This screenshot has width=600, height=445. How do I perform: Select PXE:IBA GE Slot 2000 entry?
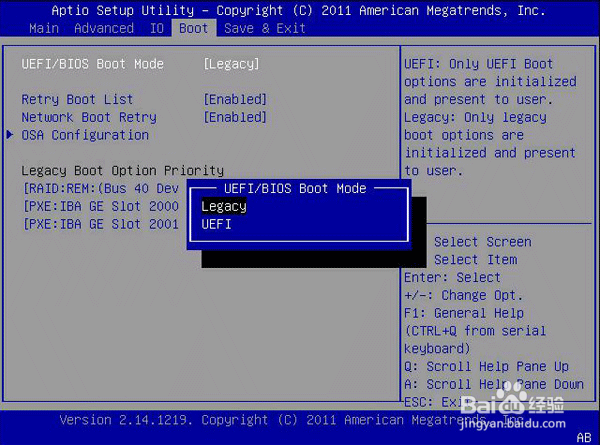(x=101, y=207)
